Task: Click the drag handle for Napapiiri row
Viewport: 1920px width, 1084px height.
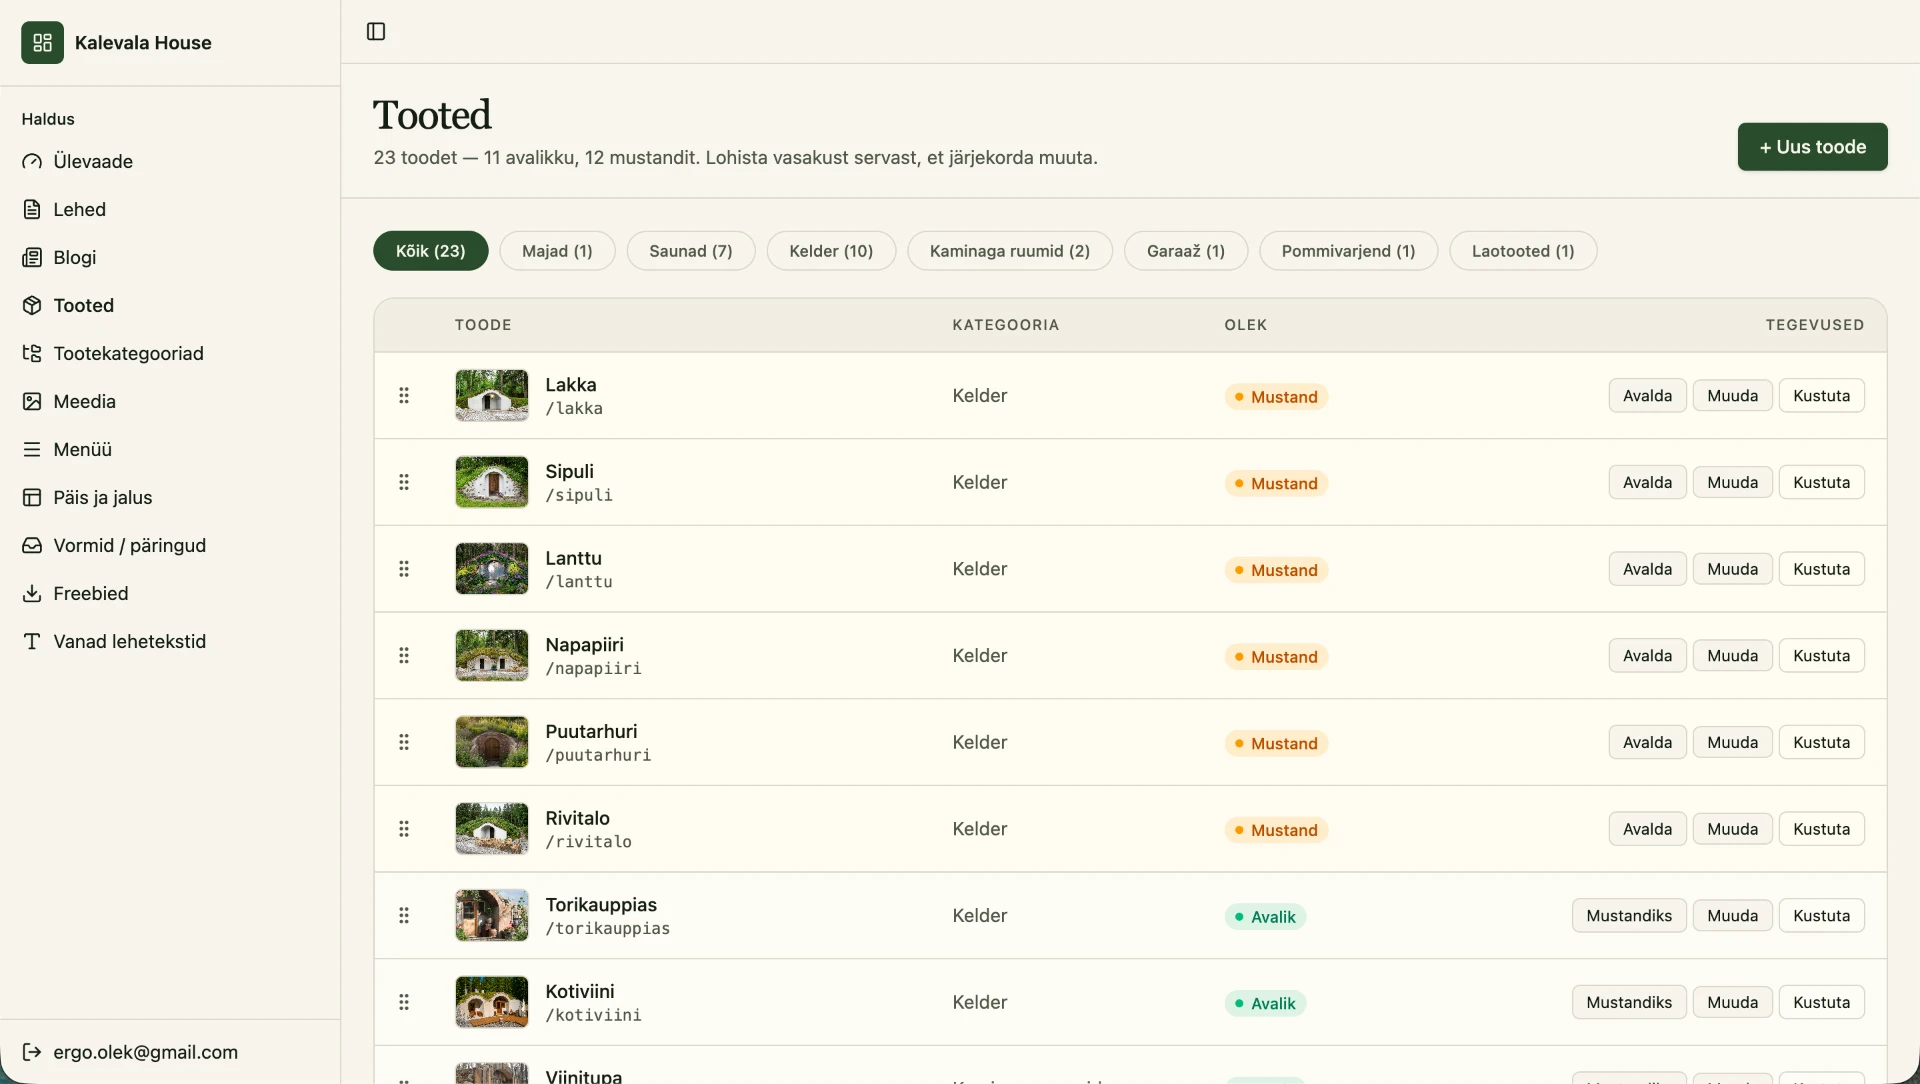Action: point(404,656)
